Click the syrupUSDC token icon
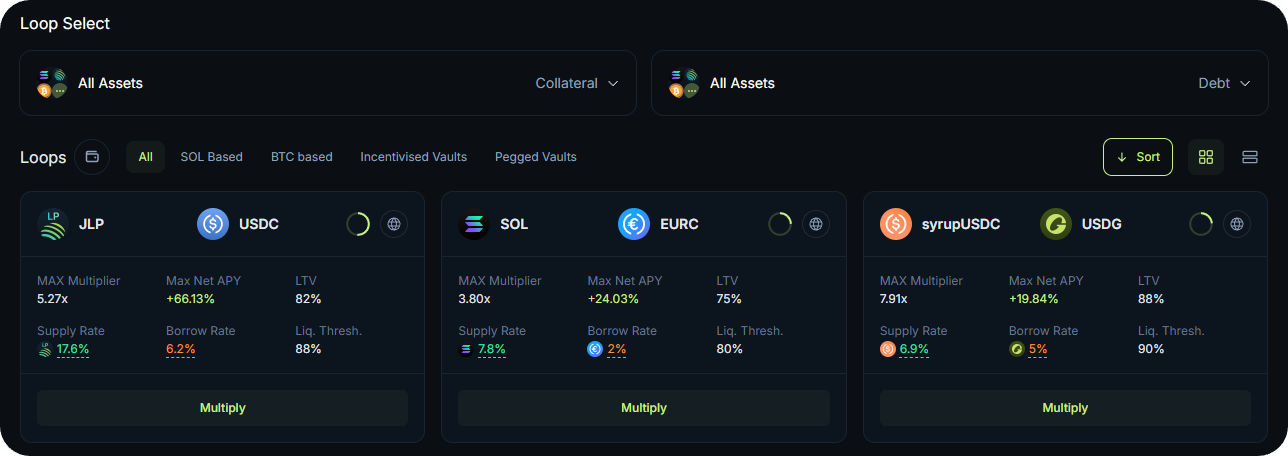Viewport: 1288px width, 456px height. point(896,225)
